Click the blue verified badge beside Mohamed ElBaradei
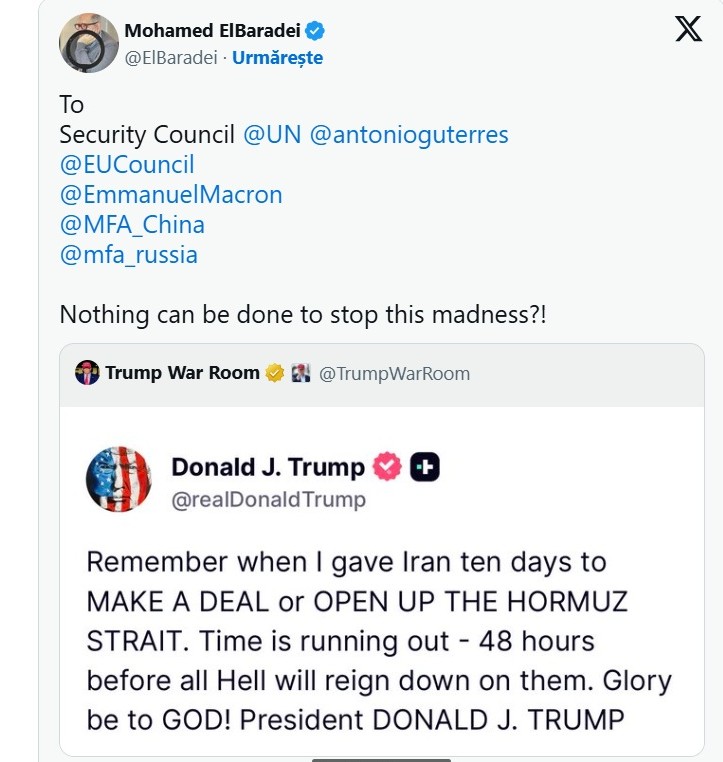This screenshot has height=762, width=723. pyautogui.click(x=314, y=30)
